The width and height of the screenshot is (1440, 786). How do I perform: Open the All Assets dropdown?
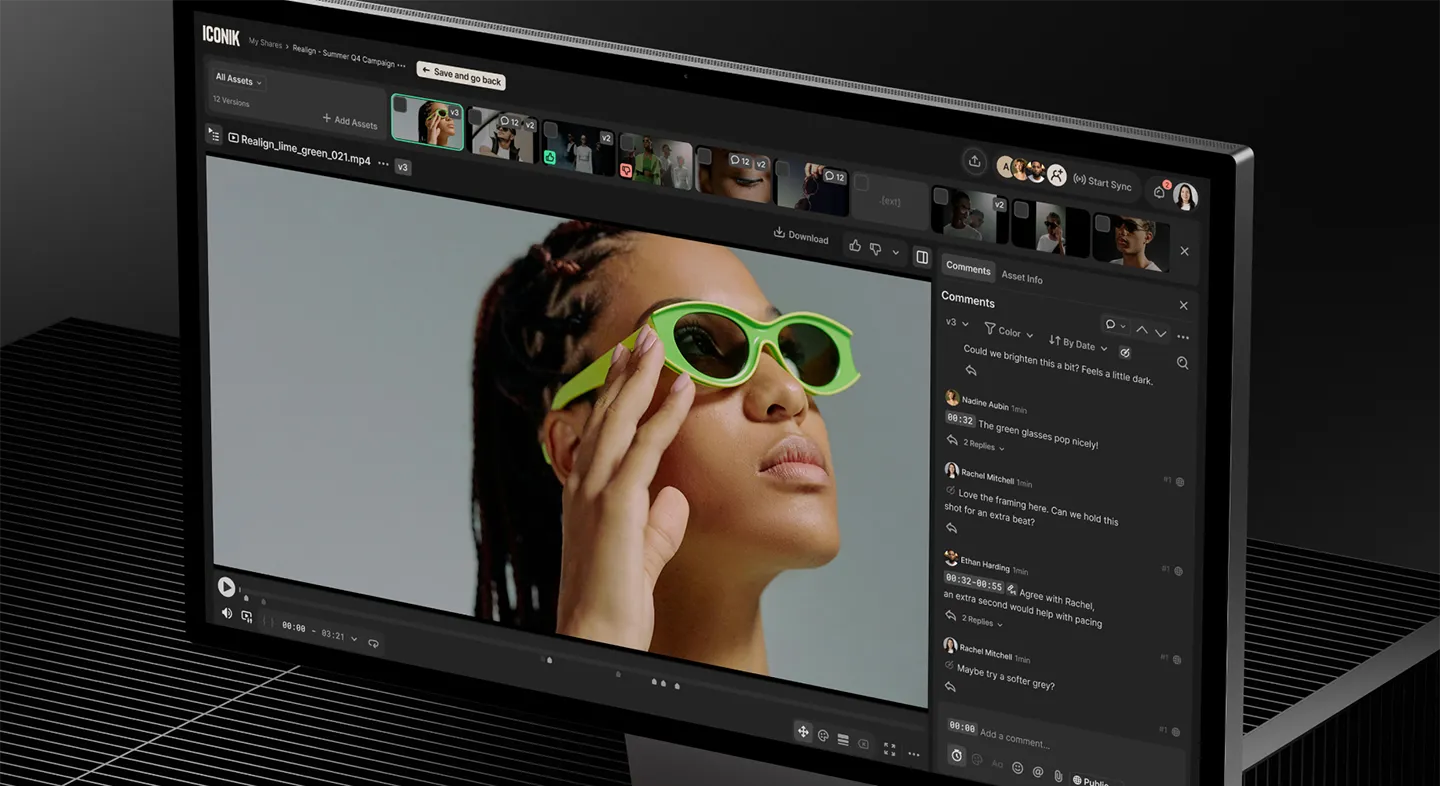click(238, 79)
